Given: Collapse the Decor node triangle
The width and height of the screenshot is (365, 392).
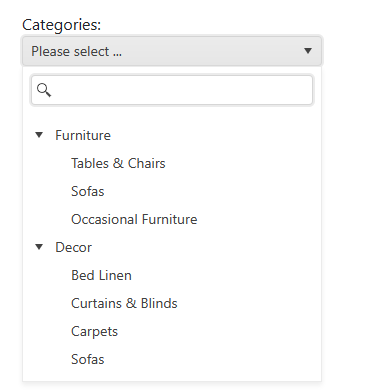Looking at the screenshot, I should 39,247.
